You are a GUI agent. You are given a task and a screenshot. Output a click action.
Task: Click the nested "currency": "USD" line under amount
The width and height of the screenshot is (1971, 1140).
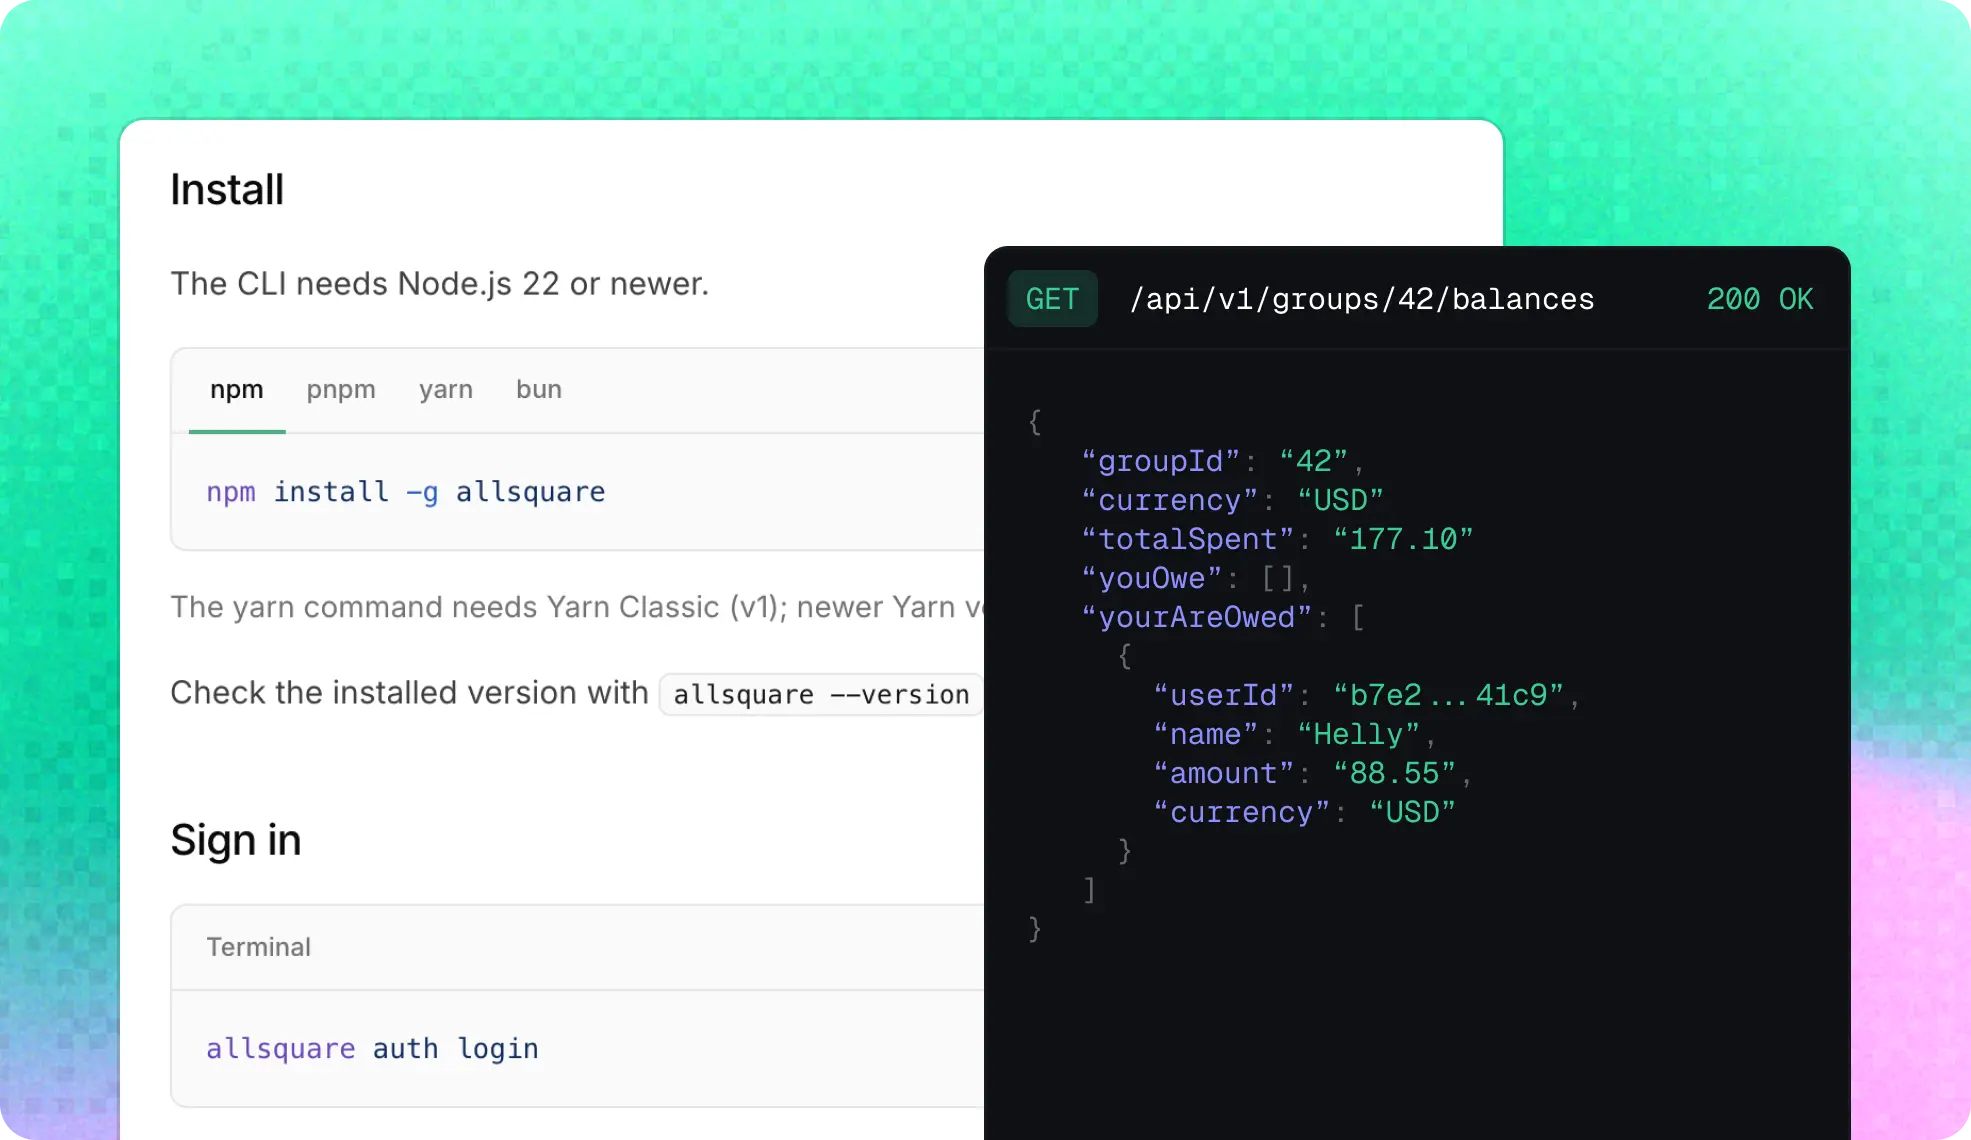click(x=1304, y=812)
